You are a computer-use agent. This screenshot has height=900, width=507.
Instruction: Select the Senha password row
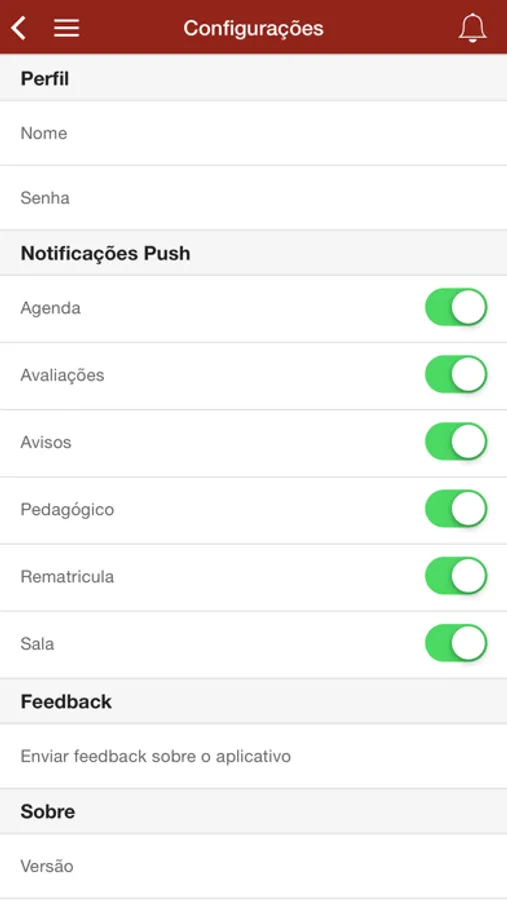point(253,198)
